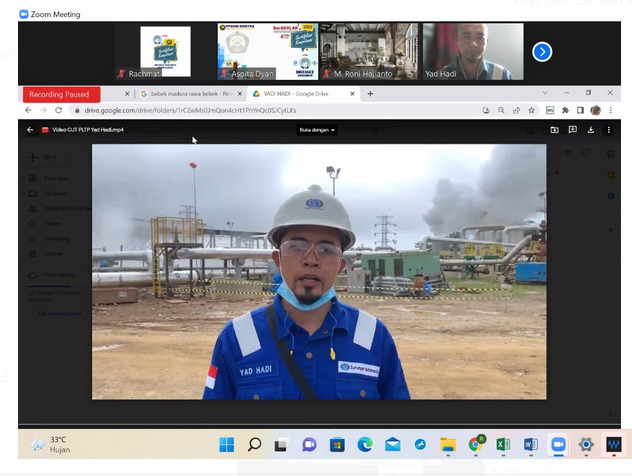Viewport: 632px width, 476px height.
Task: Open Drive preview more actions menu
Action: click(609, 130)
